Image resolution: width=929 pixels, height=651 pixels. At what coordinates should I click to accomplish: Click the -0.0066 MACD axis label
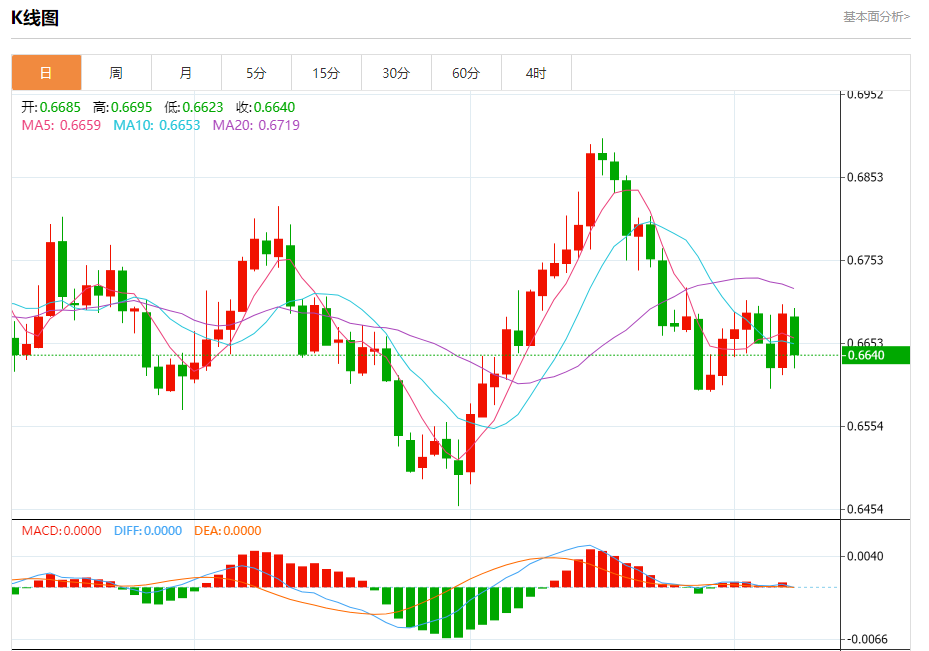[x=866, y=639]
